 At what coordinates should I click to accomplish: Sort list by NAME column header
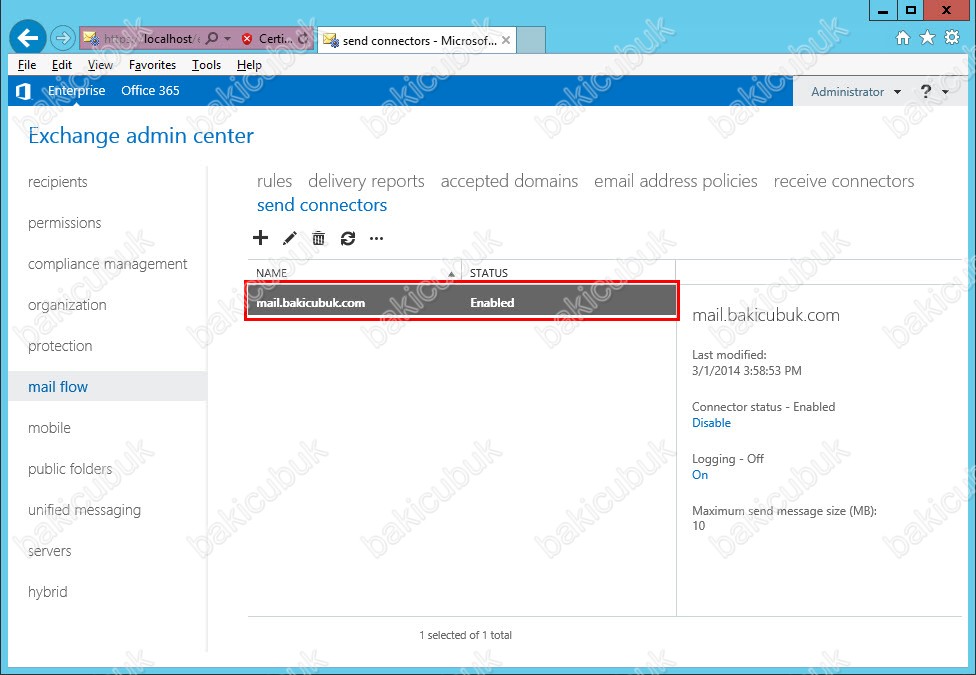(x=271, y=273)
